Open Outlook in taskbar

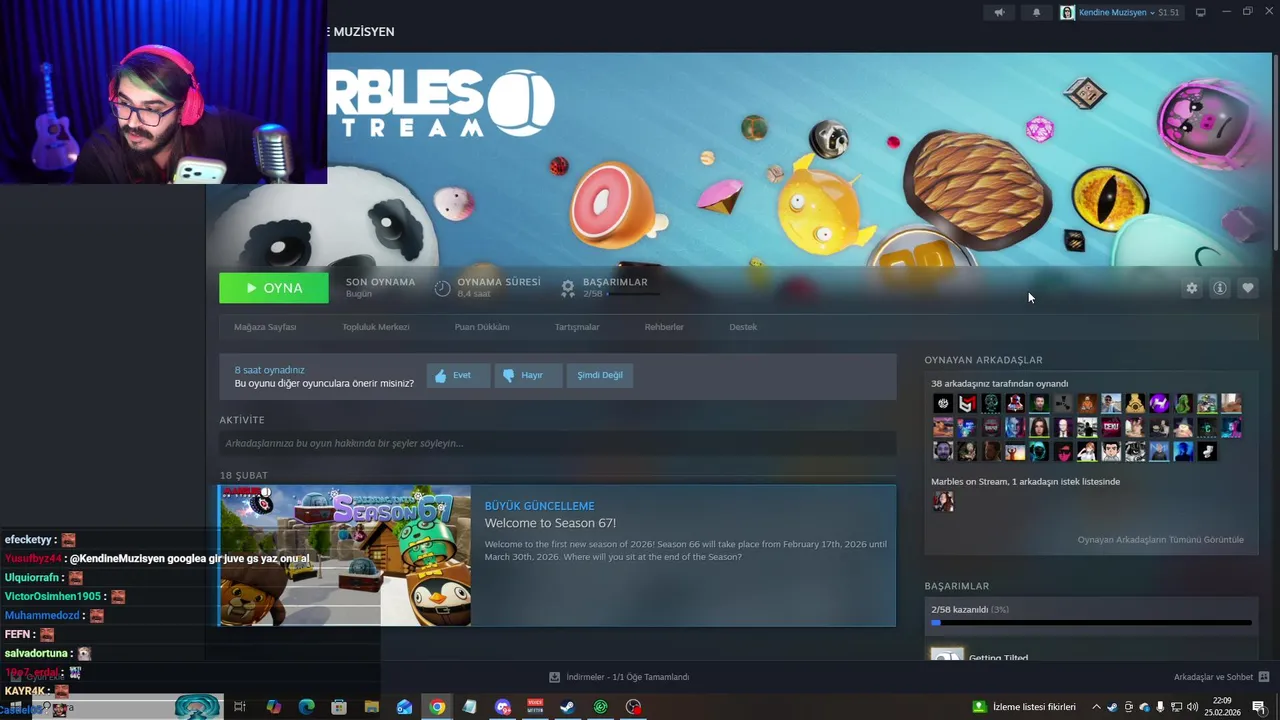coord(404,707)
